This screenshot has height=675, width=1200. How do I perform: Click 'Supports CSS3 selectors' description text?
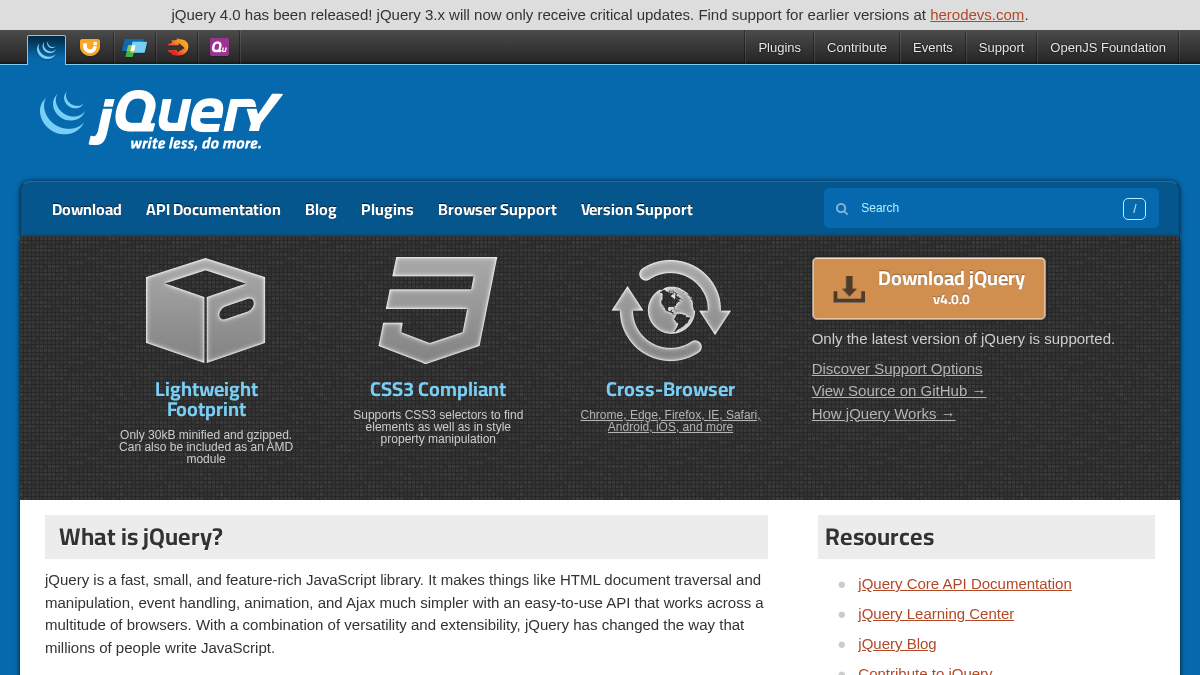click(438, 427)
